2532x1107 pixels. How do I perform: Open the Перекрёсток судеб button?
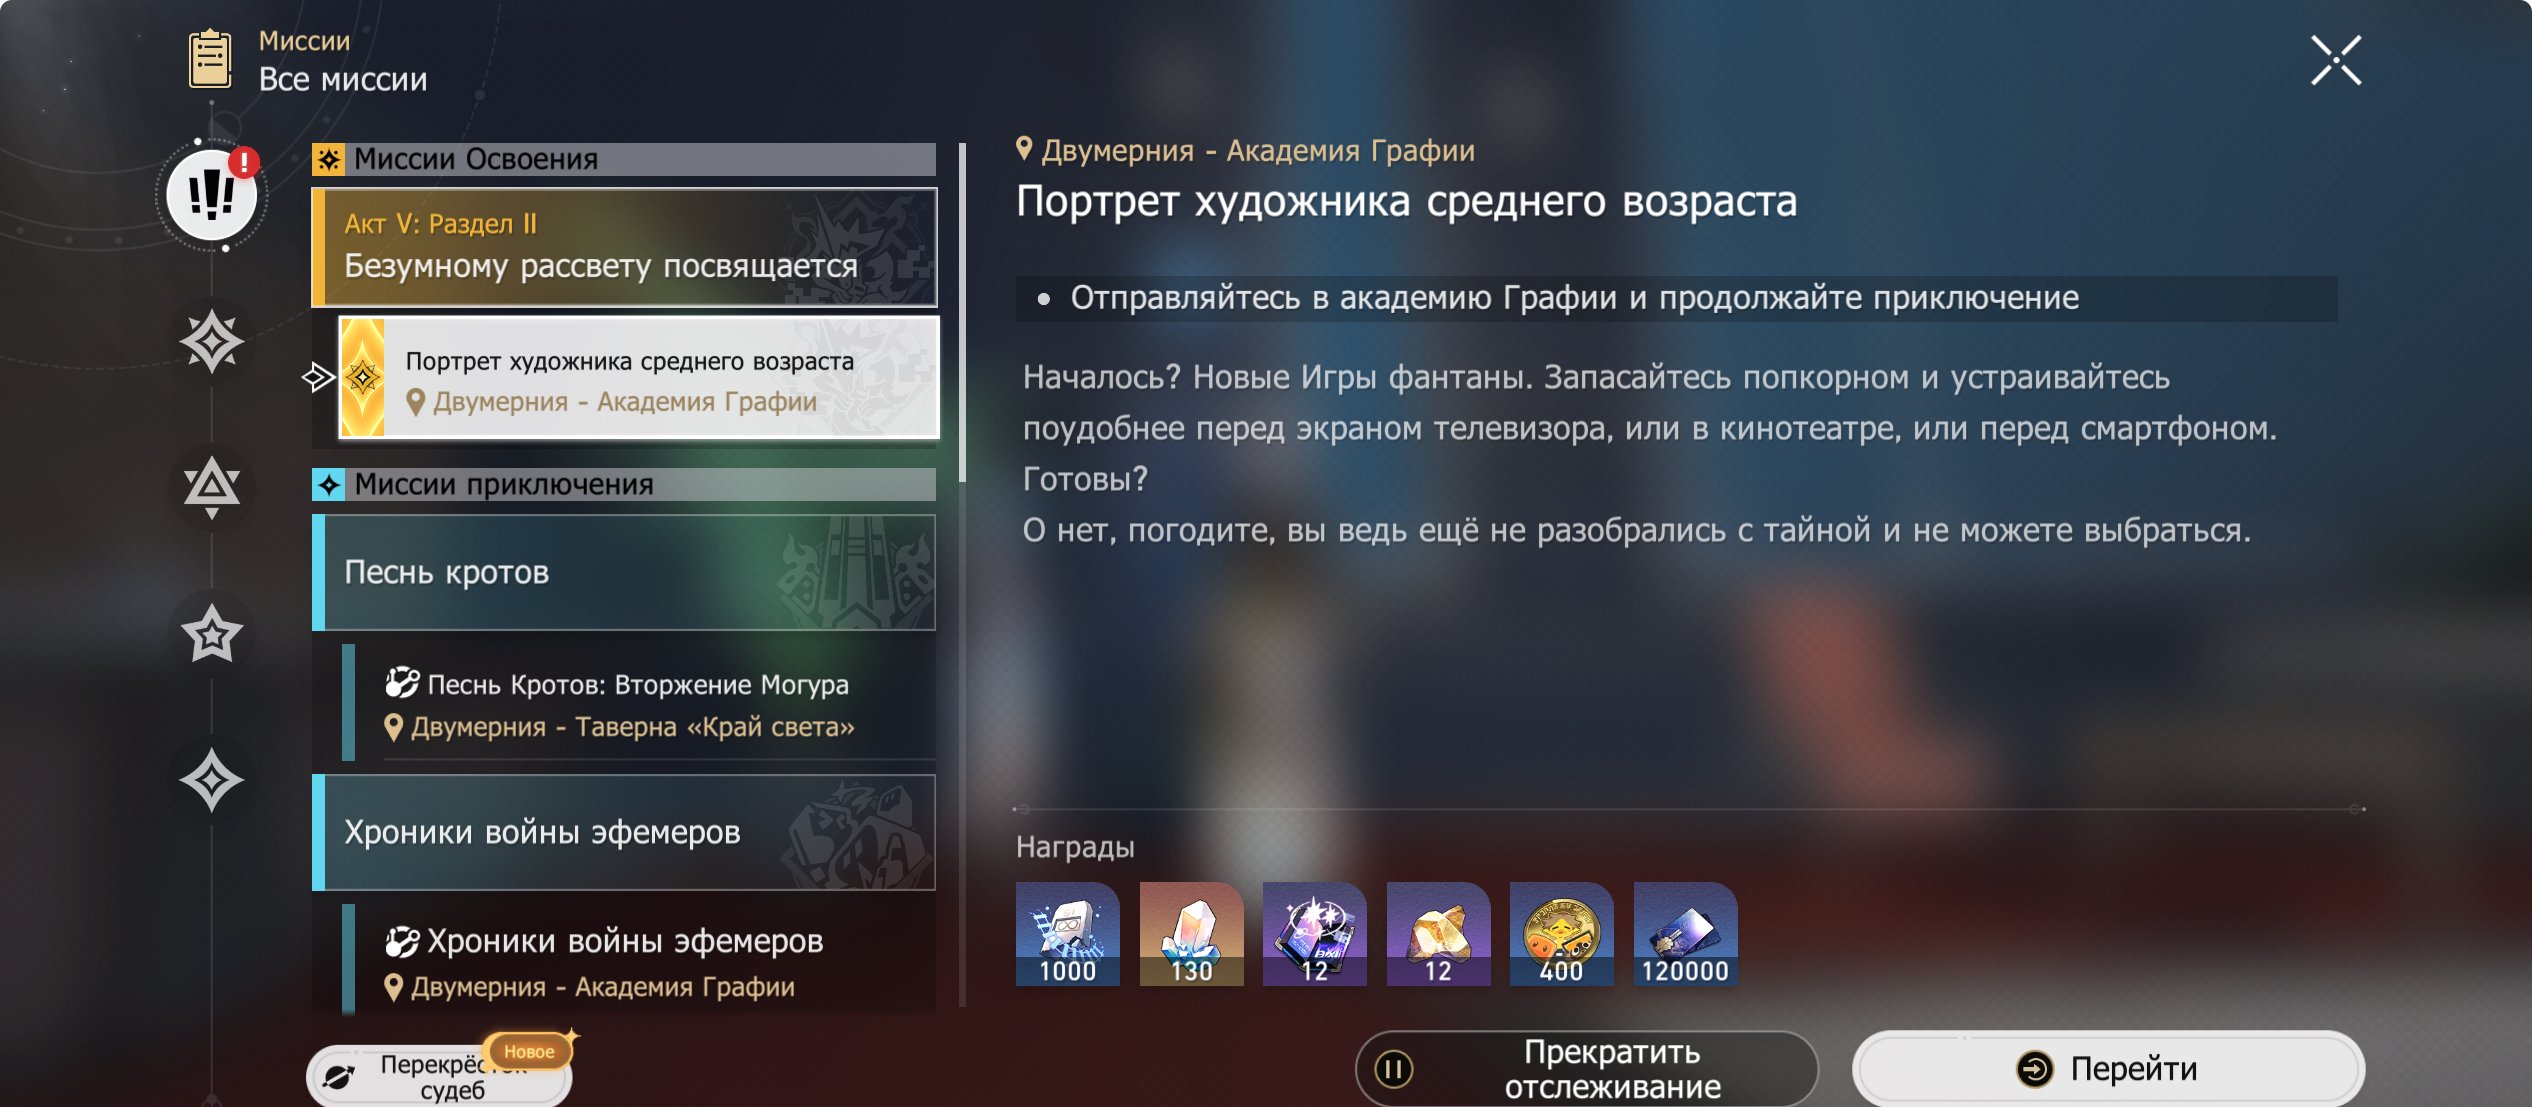point(439,1076)
